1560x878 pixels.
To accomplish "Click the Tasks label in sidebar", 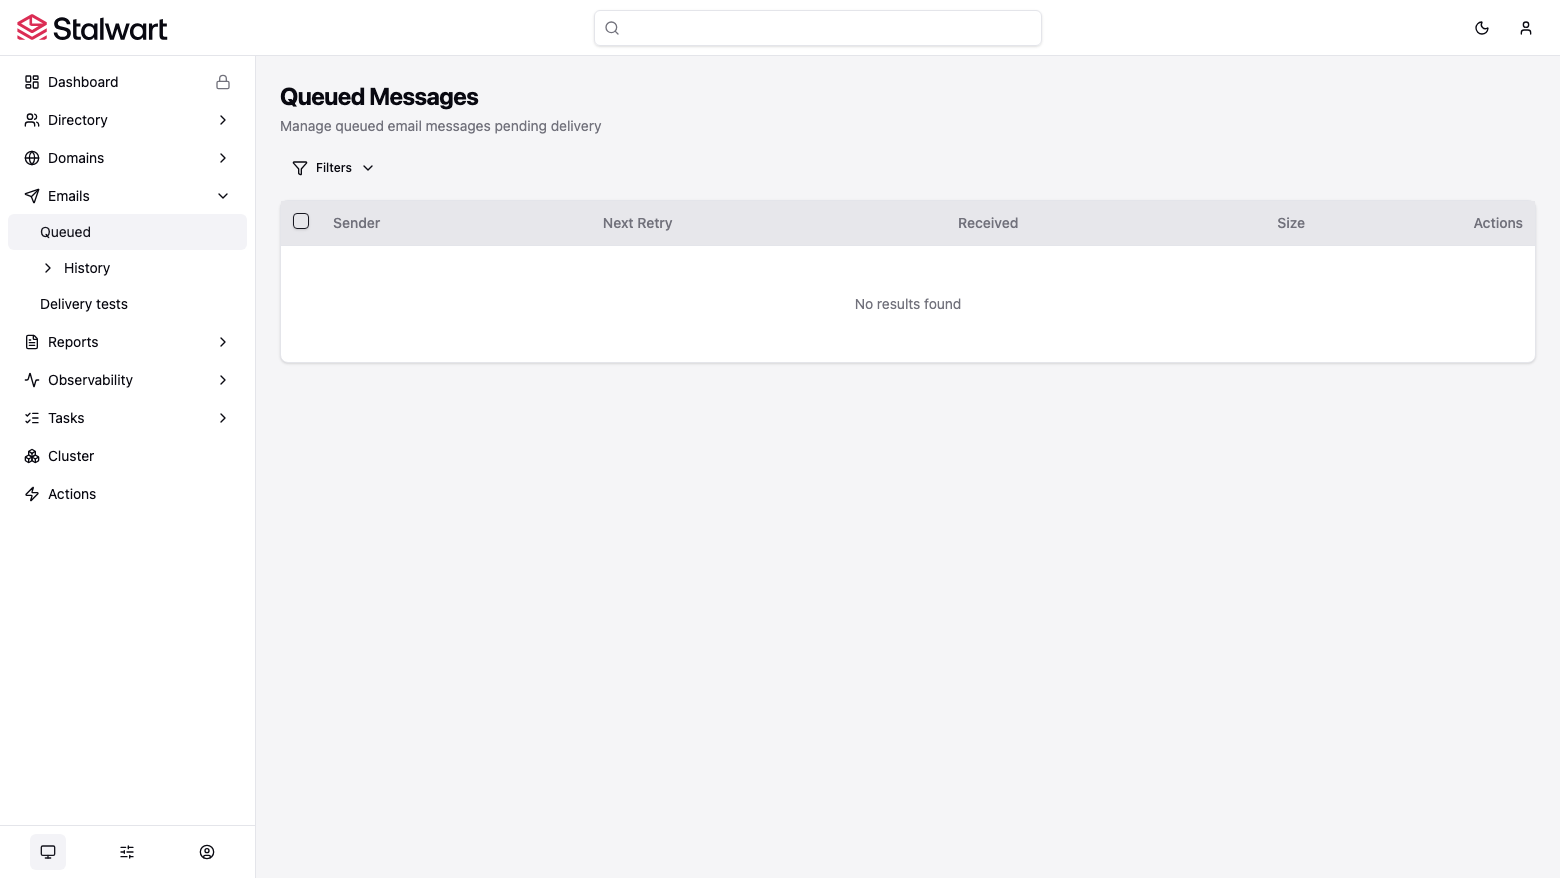I will (x=66, y=418).
